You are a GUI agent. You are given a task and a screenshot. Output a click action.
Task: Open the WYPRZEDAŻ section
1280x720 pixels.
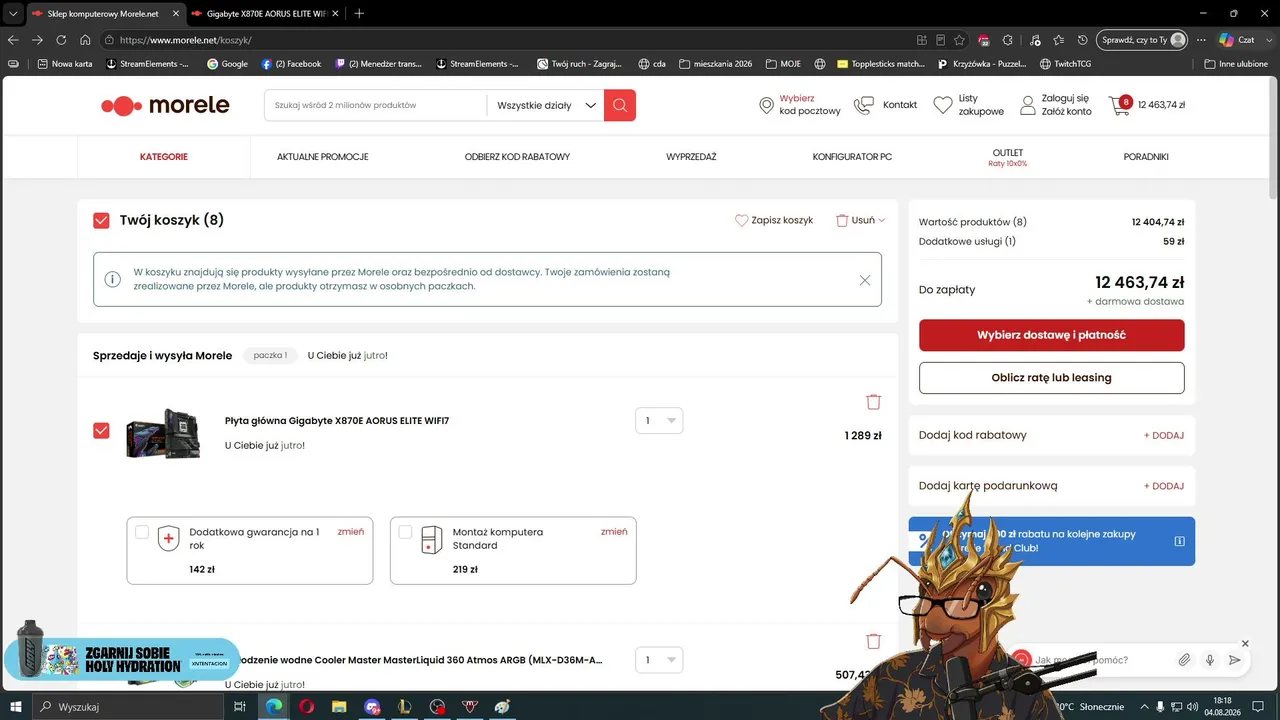tap(691, 157)
